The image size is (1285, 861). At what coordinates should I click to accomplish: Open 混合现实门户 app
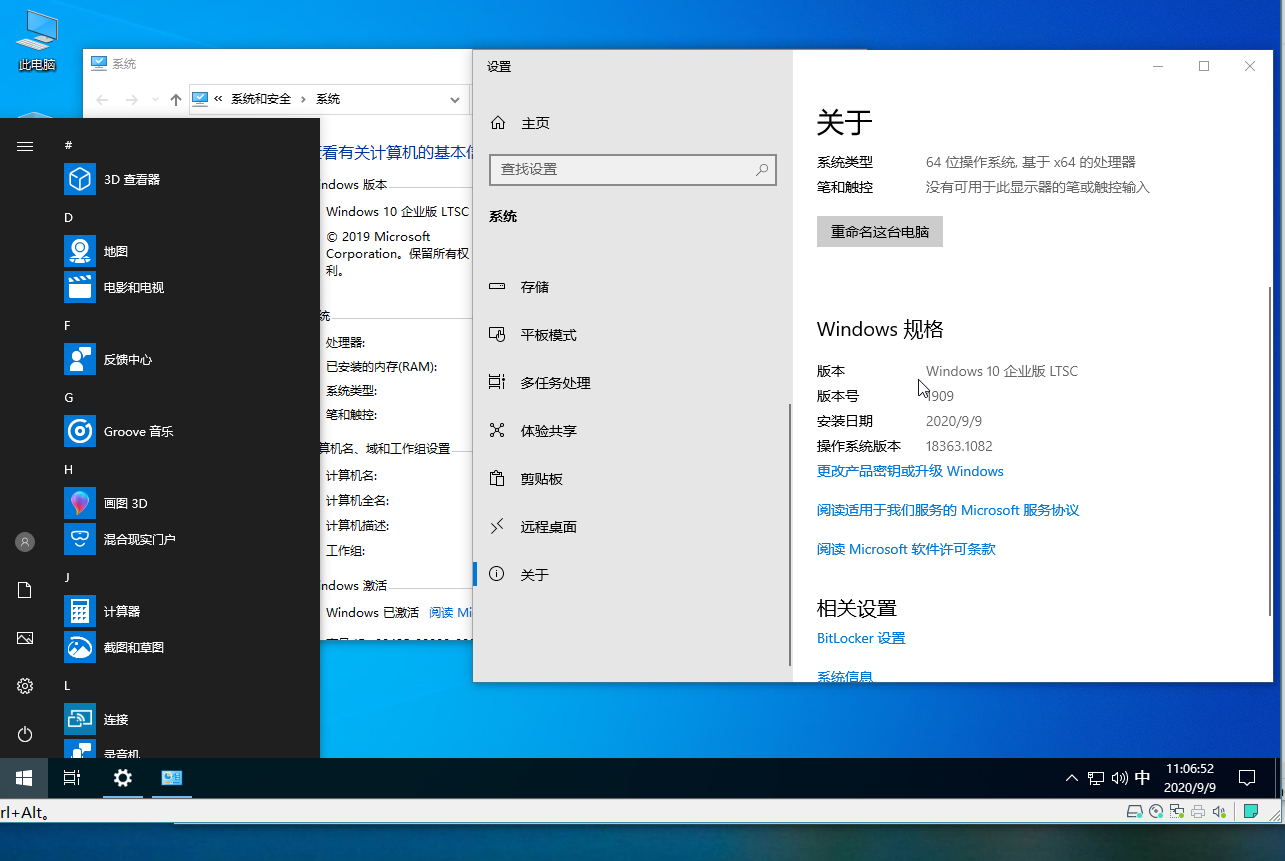[x=190, y=539]
